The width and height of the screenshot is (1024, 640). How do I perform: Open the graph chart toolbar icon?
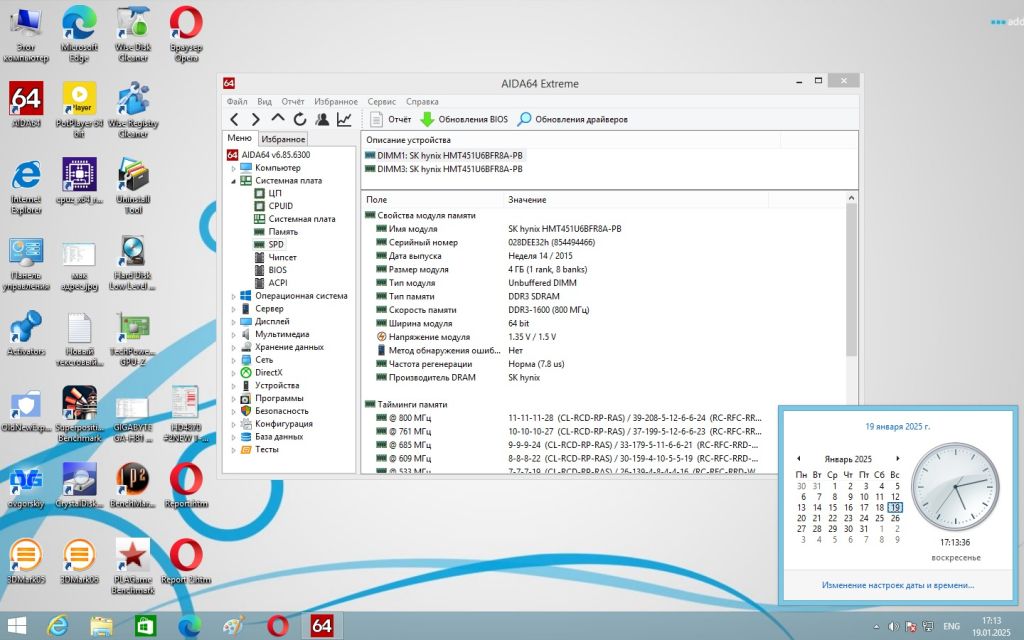pos(344,120)
